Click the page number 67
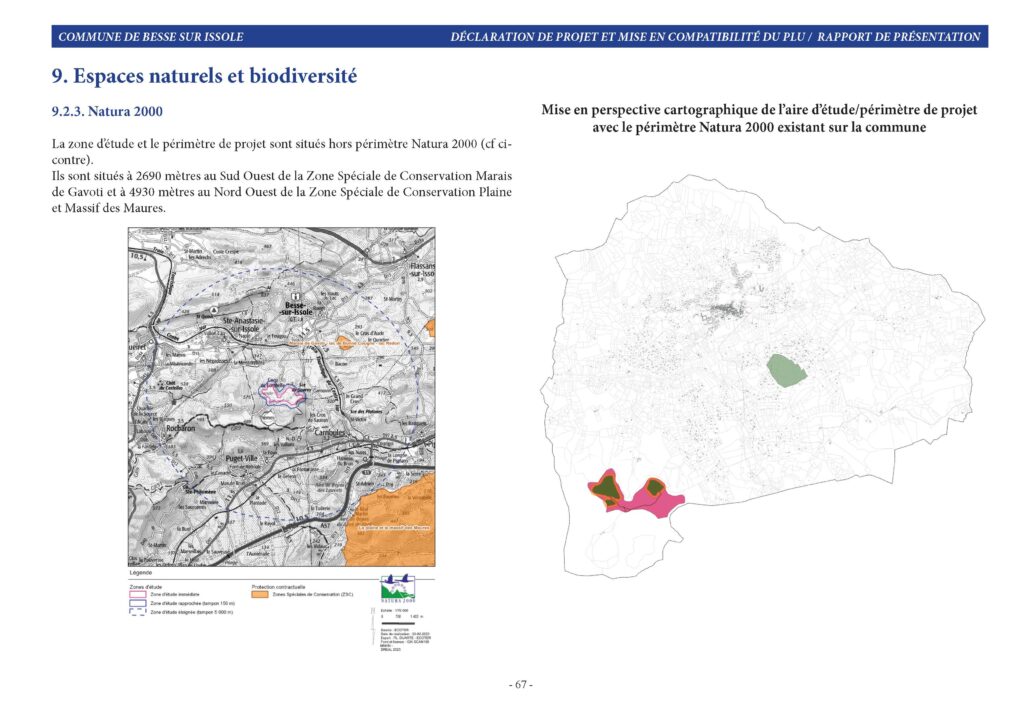Screen dimensions: 1024x724 tap(520, 685)
